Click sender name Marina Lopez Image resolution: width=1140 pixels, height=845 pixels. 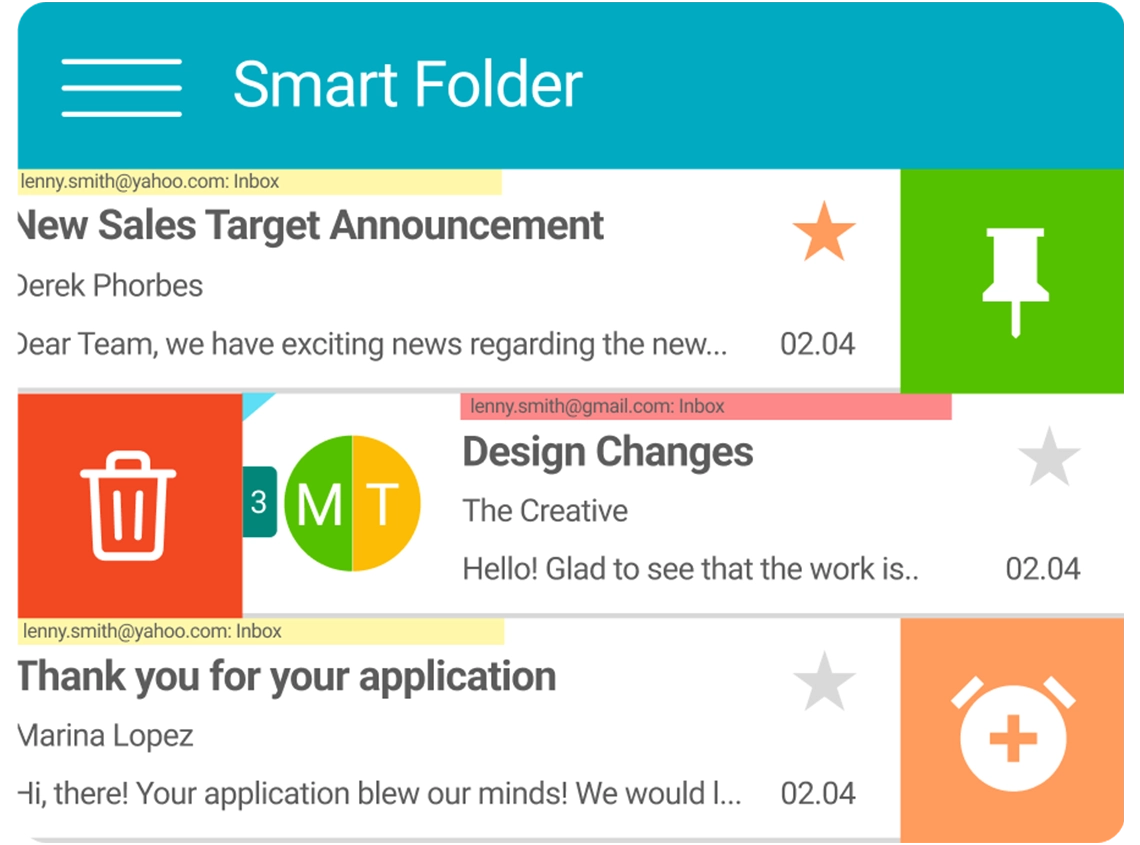[x=105, y=737]
